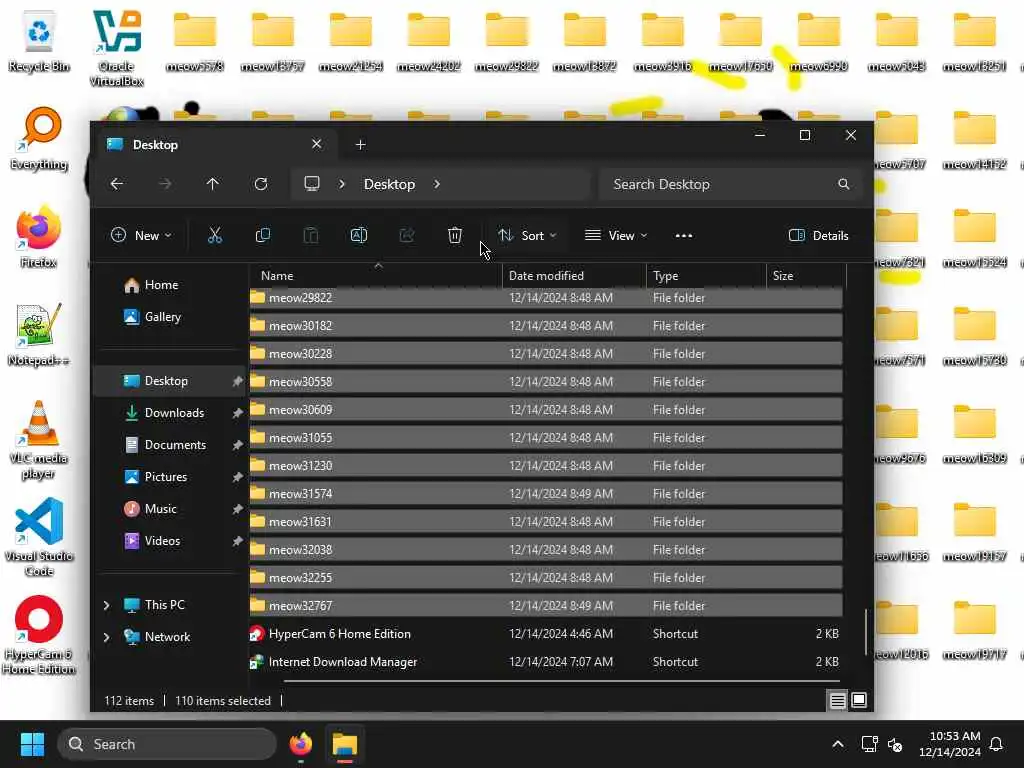Go up one folder level arrow
The width and height of the screenshot is (1024, 768).
click(213, 184)
